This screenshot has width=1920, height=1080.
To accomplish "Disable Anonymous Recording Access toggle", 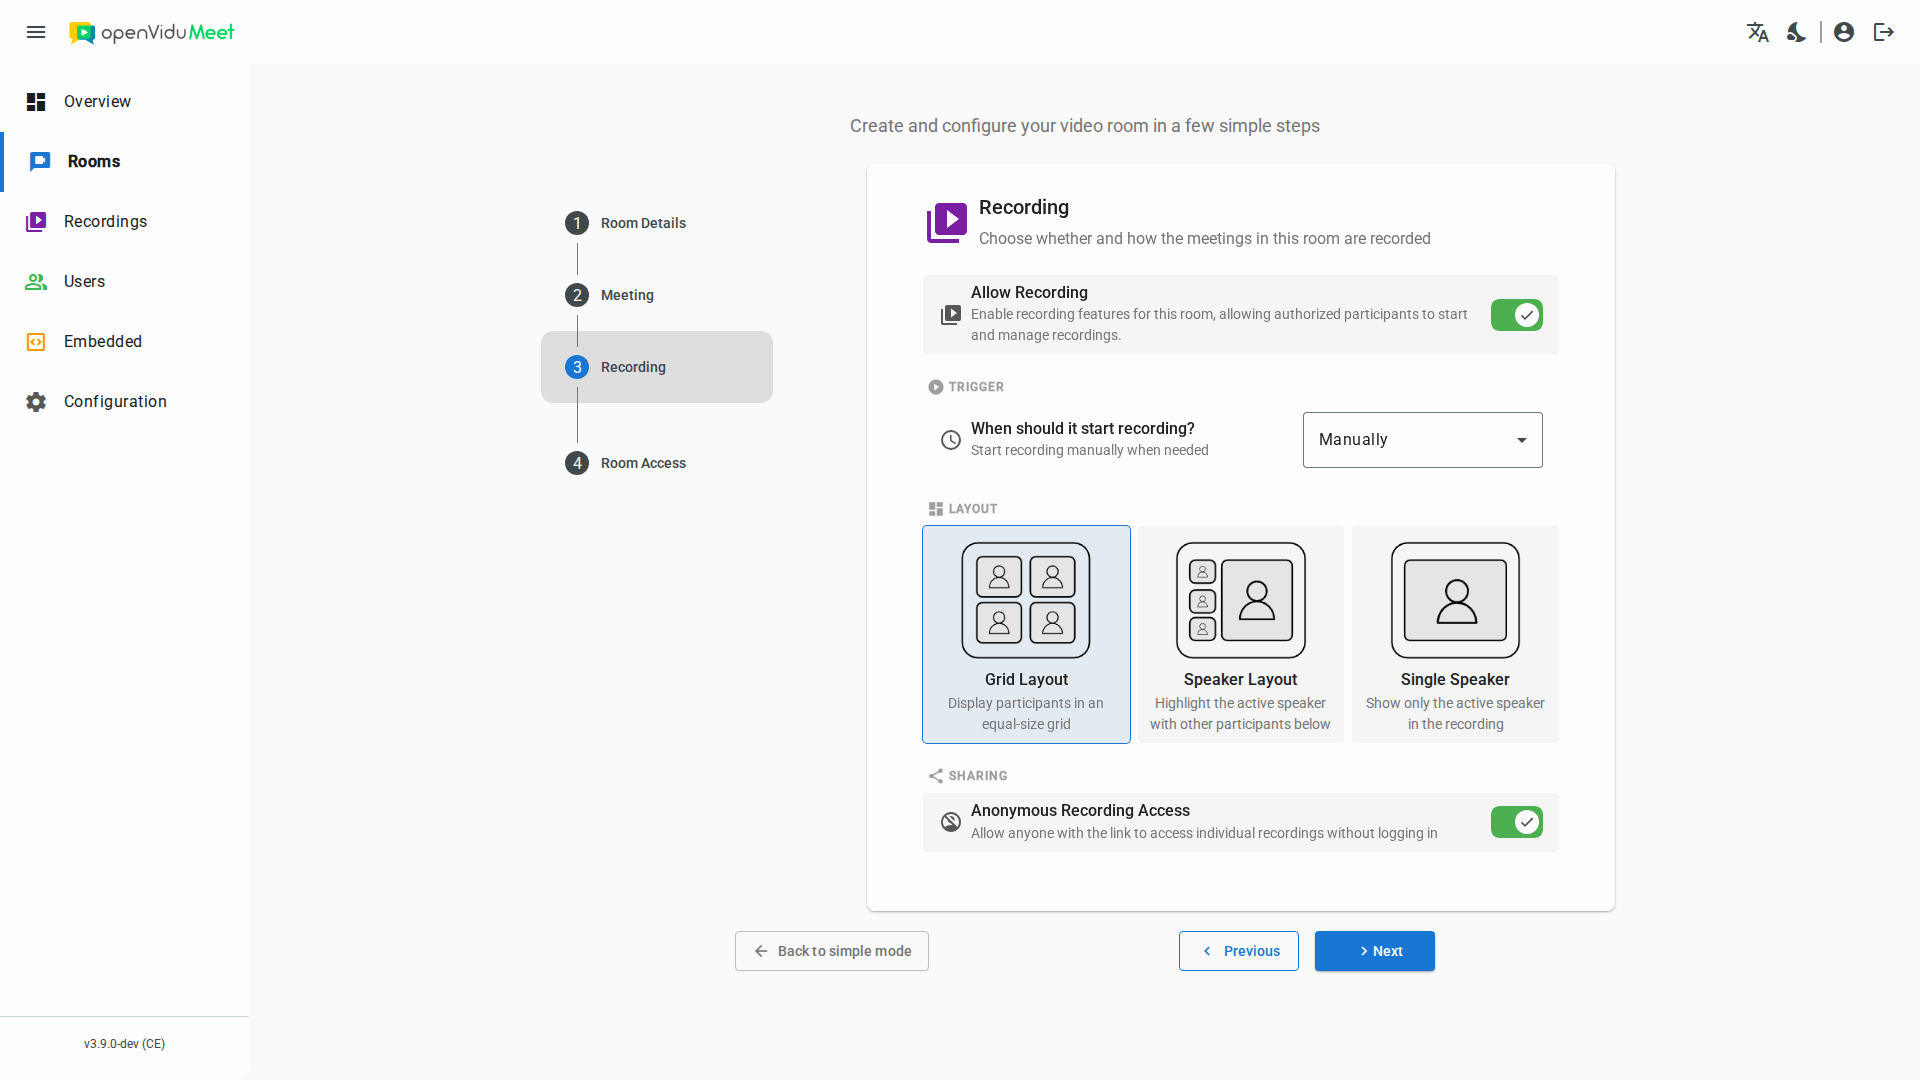I will 1517,822.
